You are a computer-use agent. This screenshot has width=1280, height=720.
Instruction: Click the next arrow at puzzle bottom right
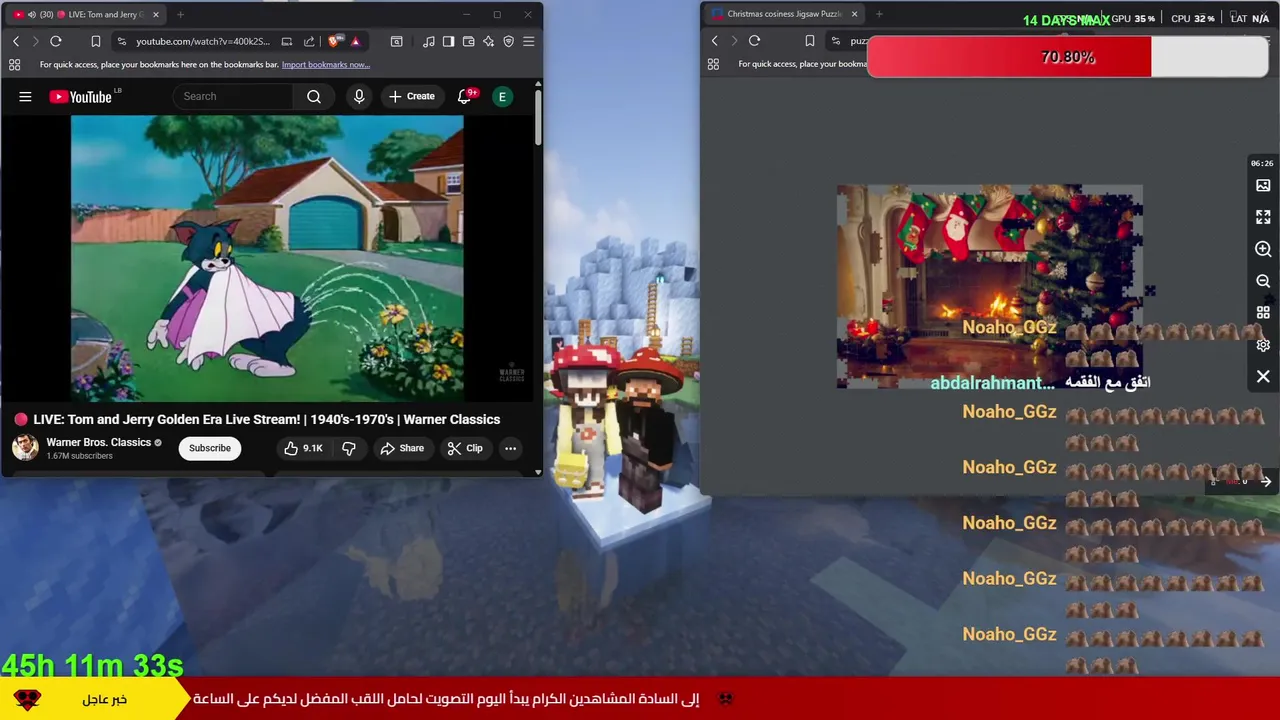click(1265, 482)
